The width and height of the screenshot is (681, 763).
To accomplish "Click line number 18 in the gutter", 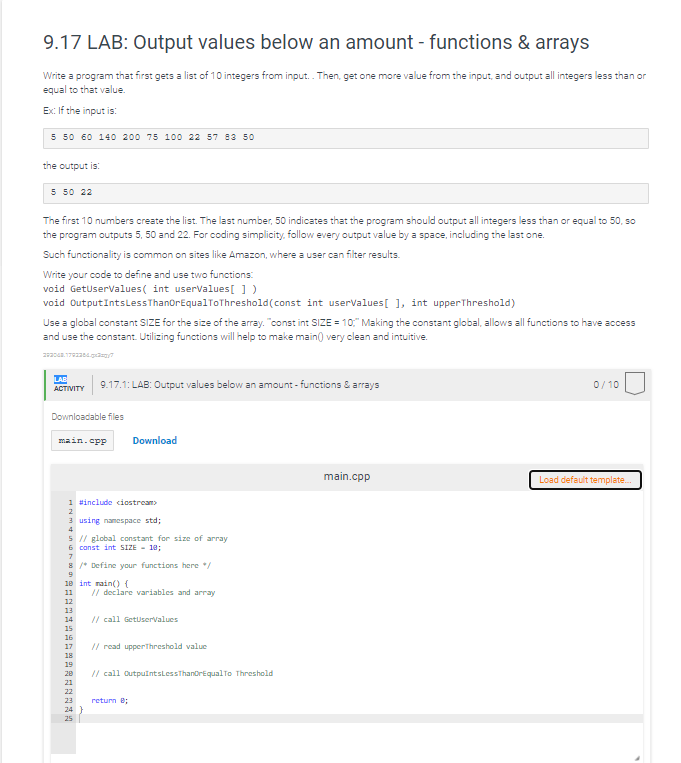I will click(x=69, y=655).
